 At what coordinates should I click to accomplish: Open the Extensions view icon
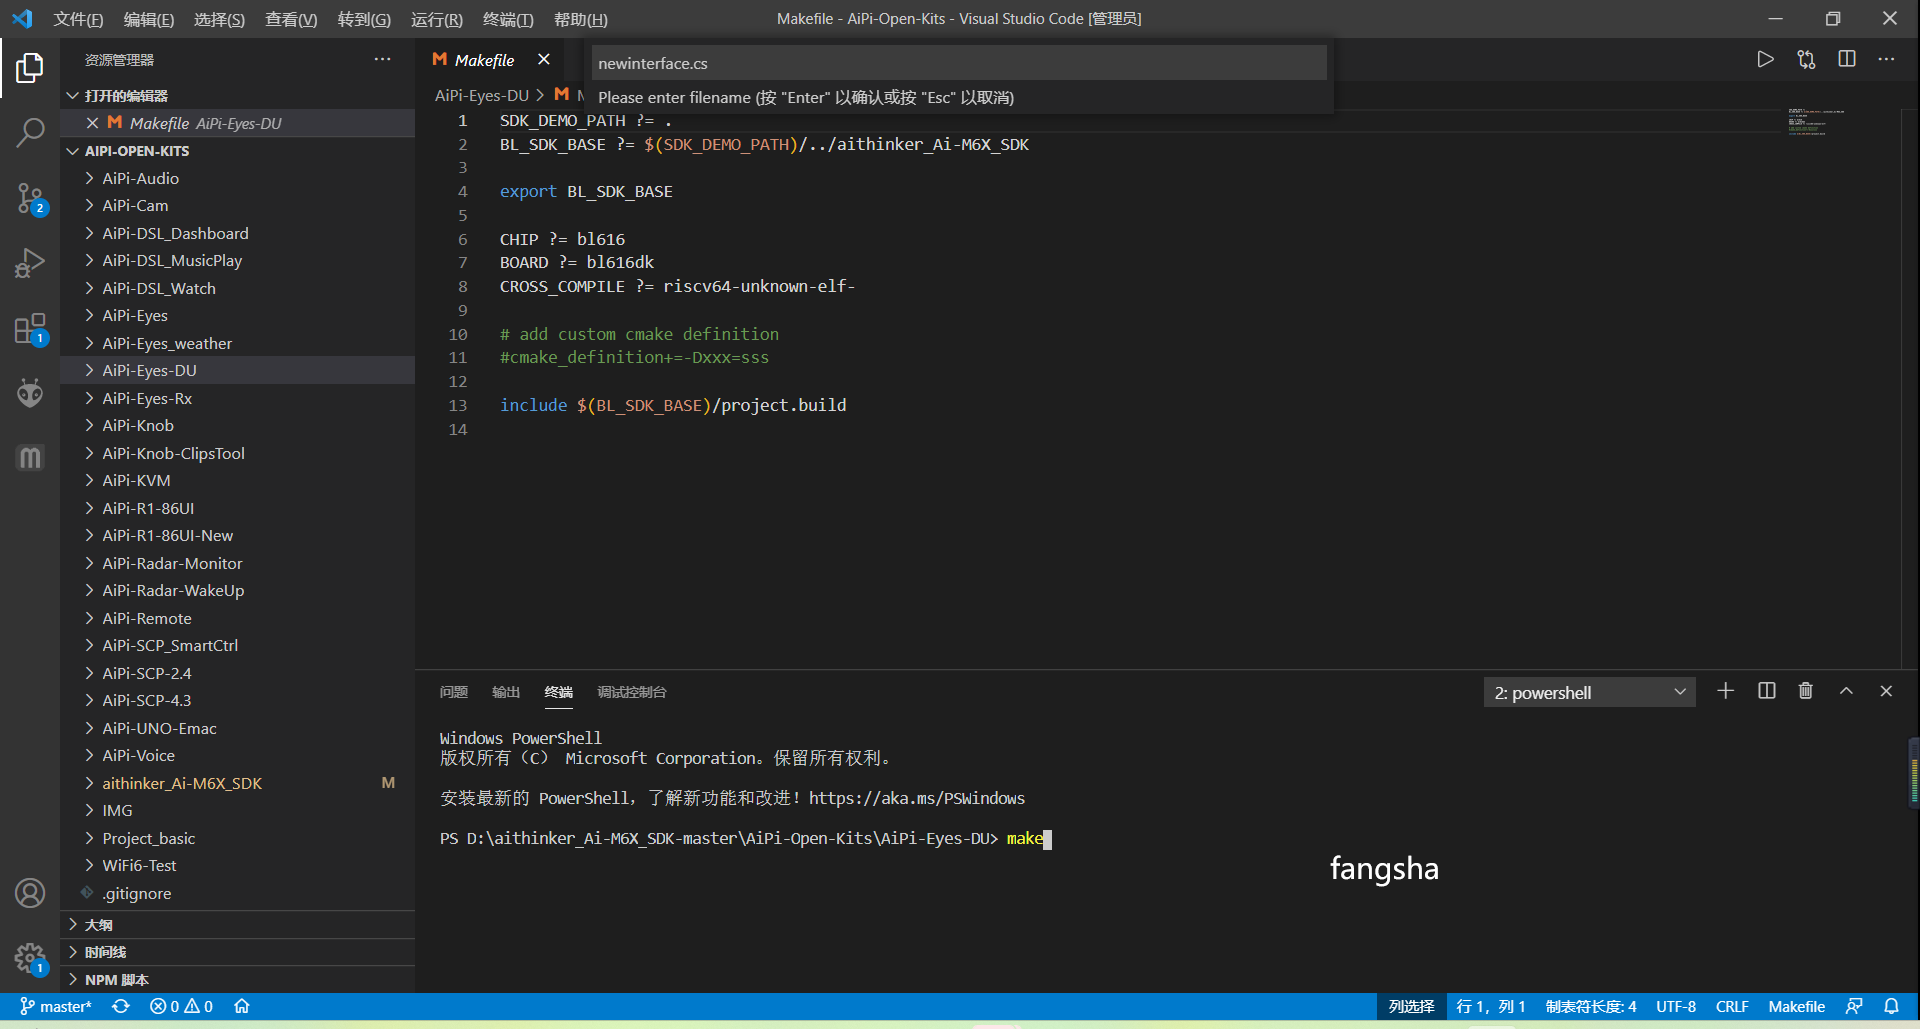30,329
